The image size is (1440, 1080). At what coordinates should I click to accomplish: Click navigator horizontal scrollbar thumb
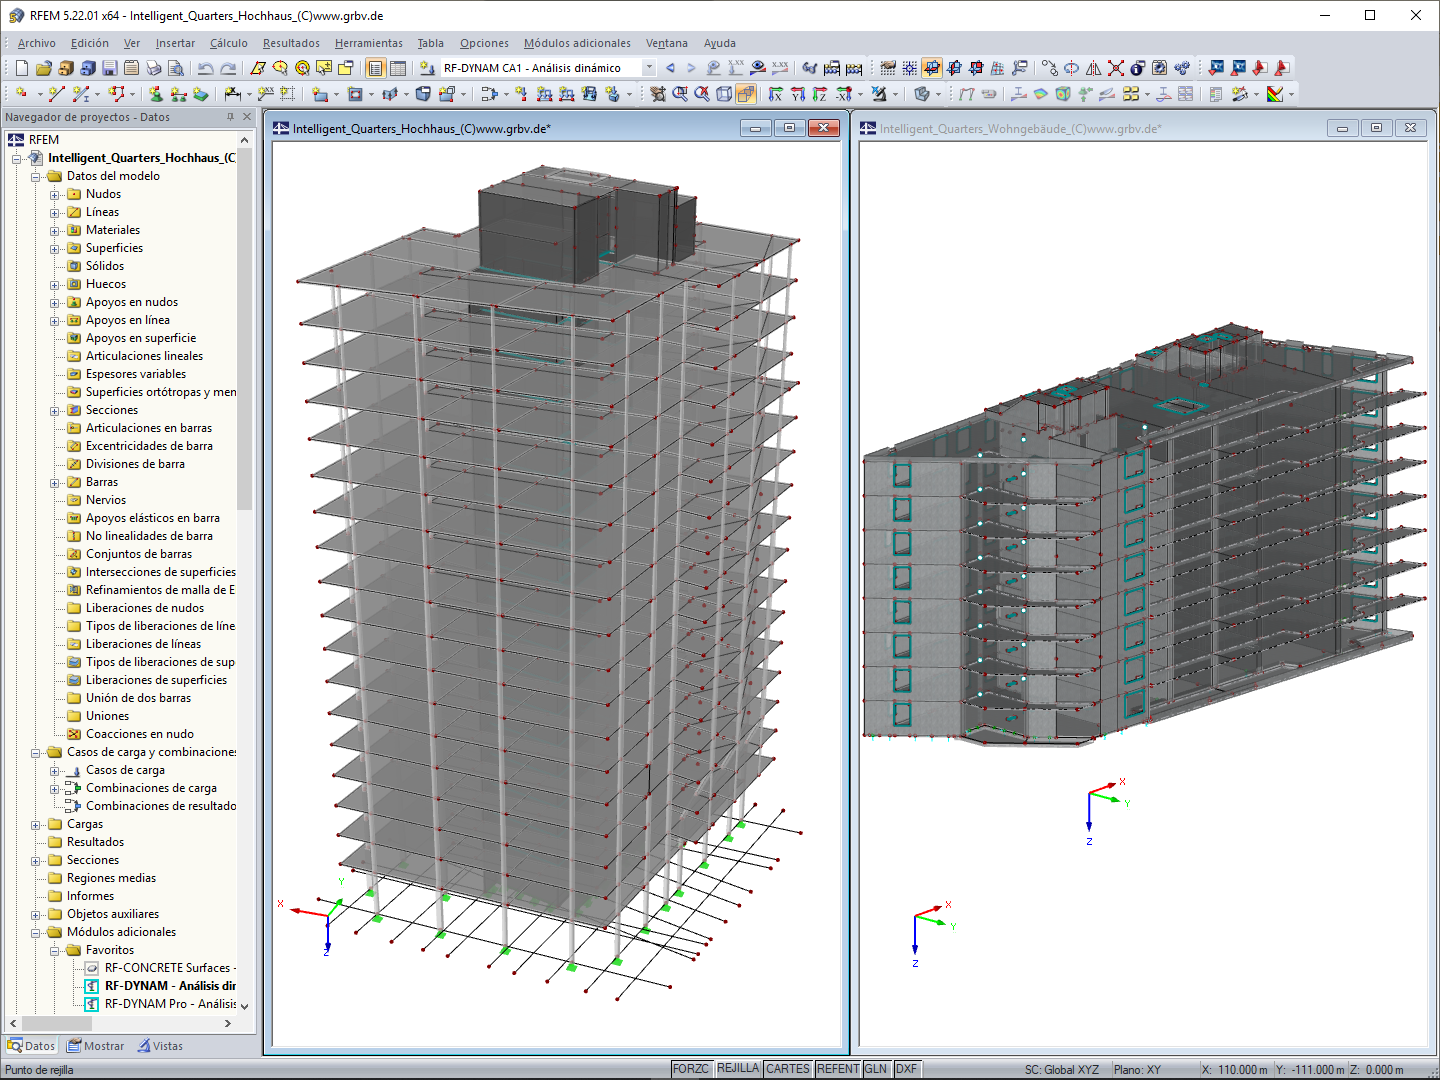(x=57, y=1023)
